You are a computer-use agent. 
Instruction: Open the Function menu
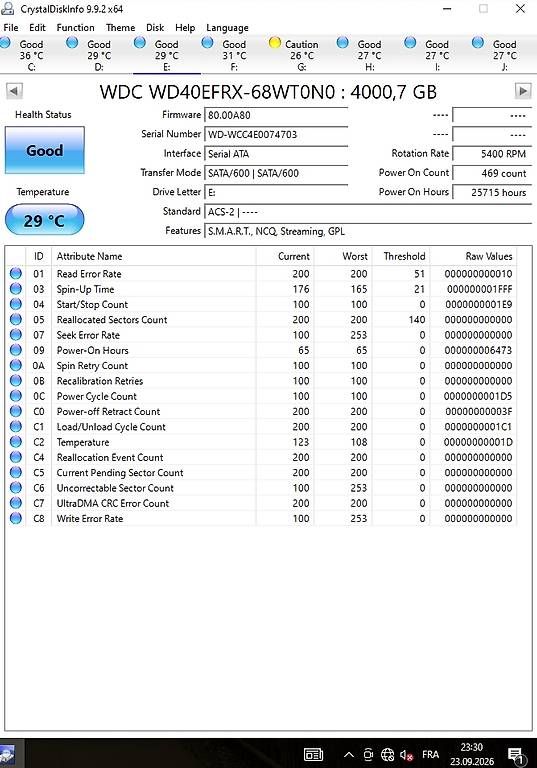click(x=75, y=27)
